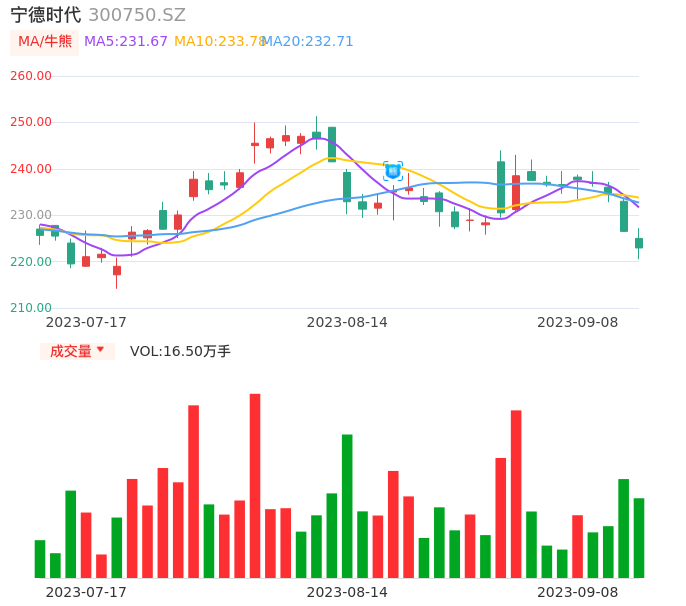
Task: Select the tallest green volume bar
Action: pos(347,506)
